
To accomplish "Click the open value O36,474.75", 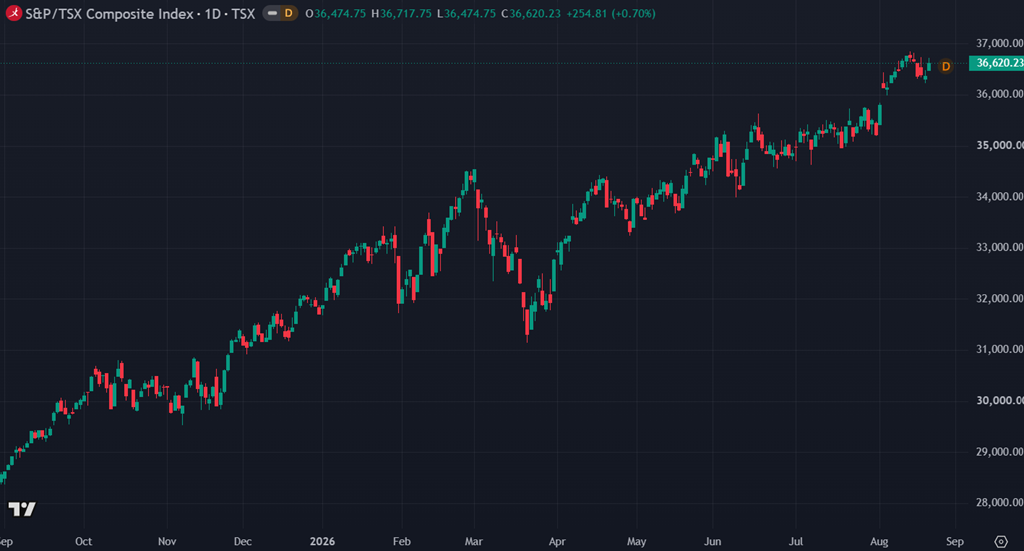I will [336, 14].
